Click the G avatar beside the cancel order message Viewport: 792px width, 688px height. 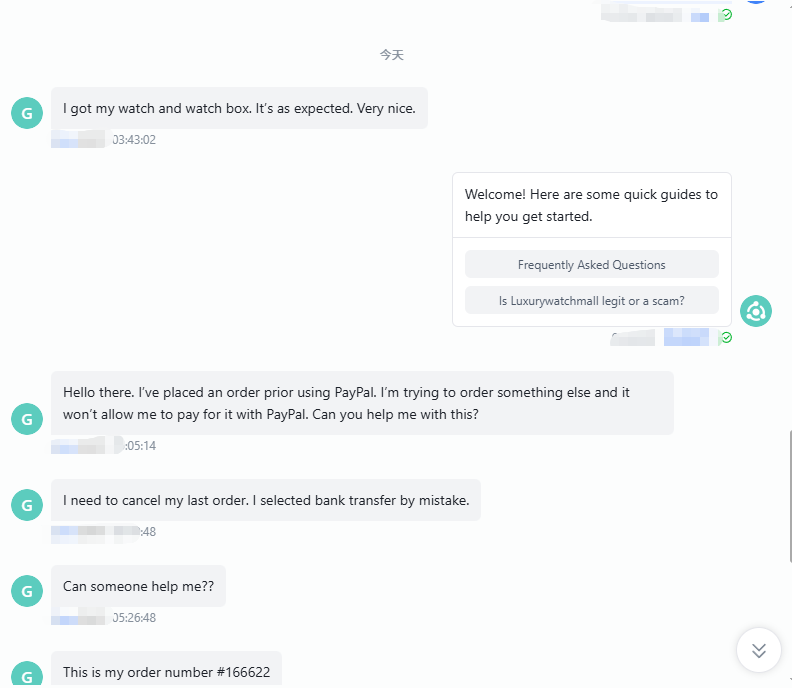point(26,505)
